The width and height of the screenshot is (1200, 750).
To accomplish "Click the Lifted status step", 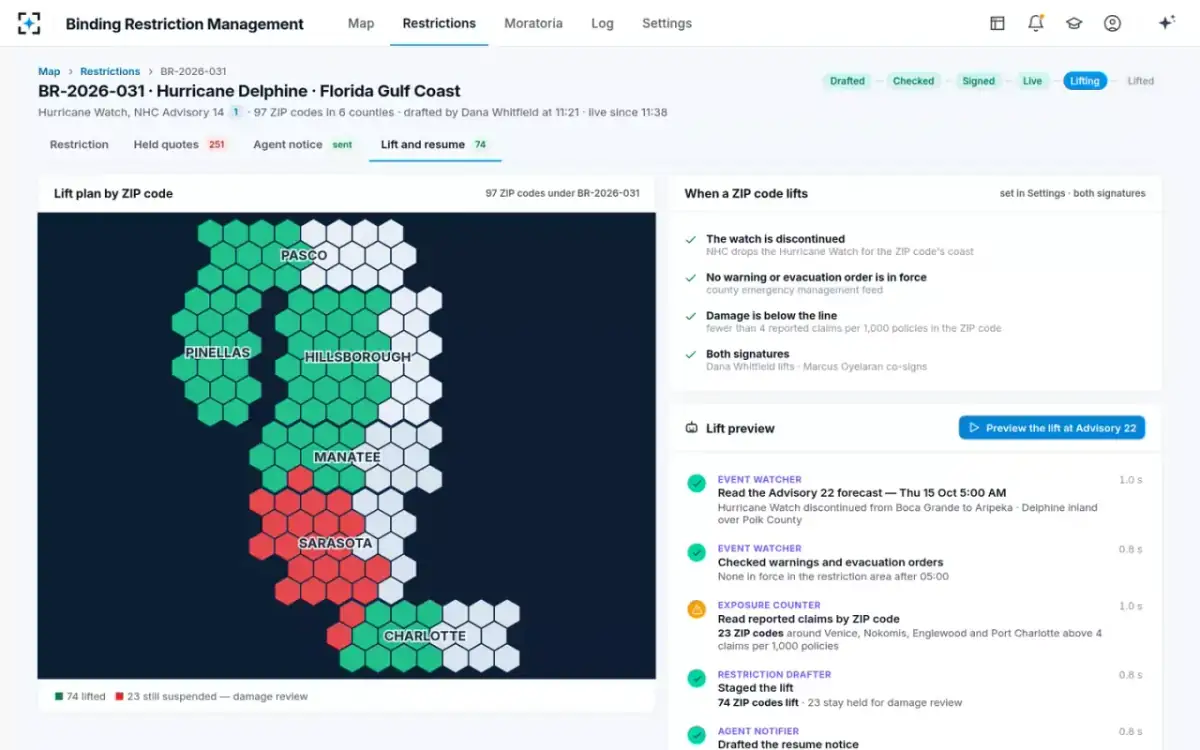I will point(1141,81).
